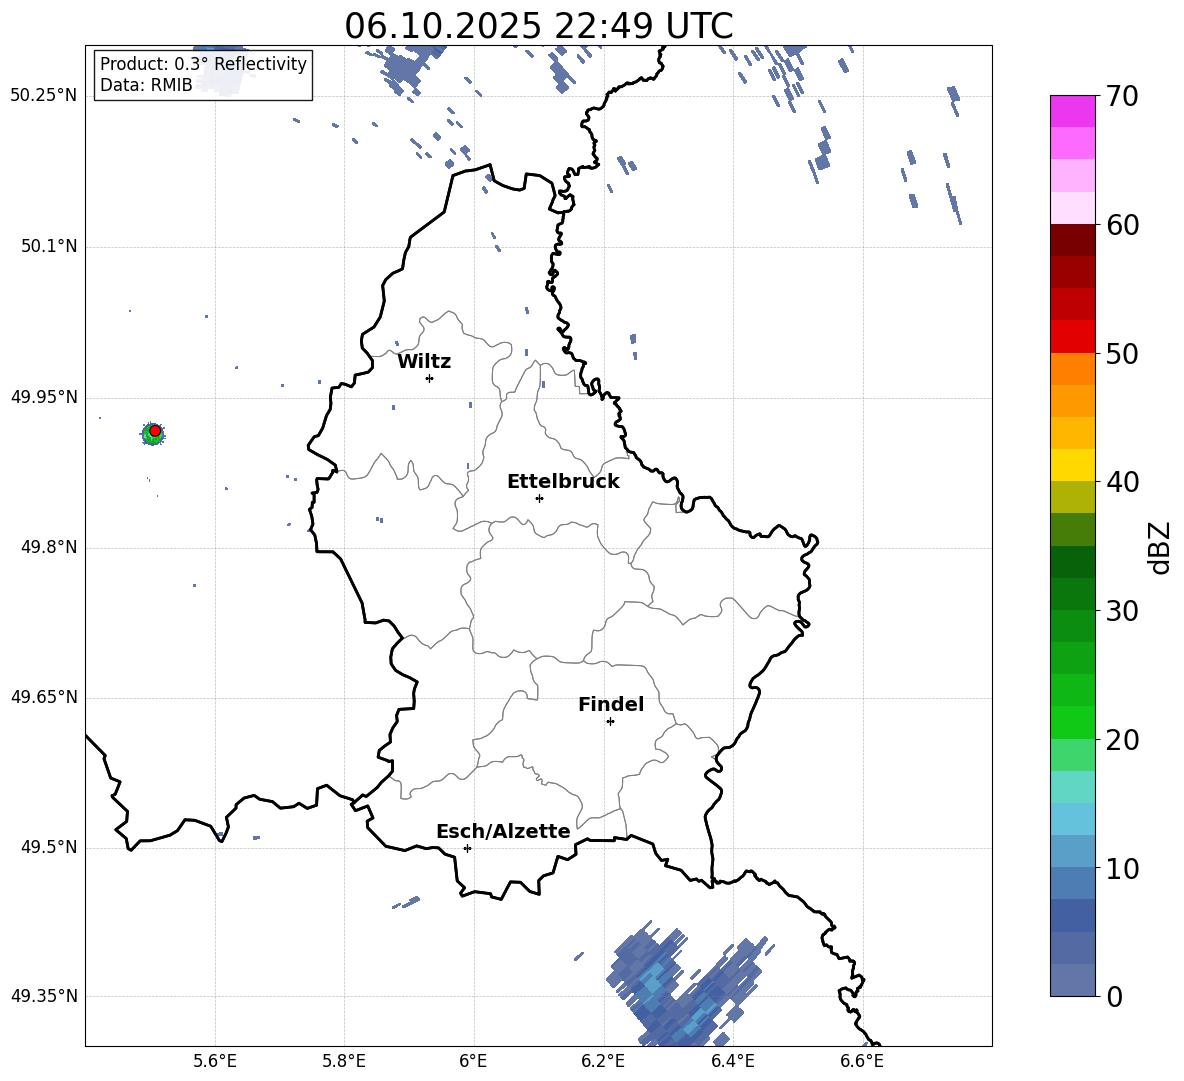Image resolution: width=1184 pixels, height=1081 pixels.
Task: Click the Wiltz station cross marker
Action: tap(430, 378)
